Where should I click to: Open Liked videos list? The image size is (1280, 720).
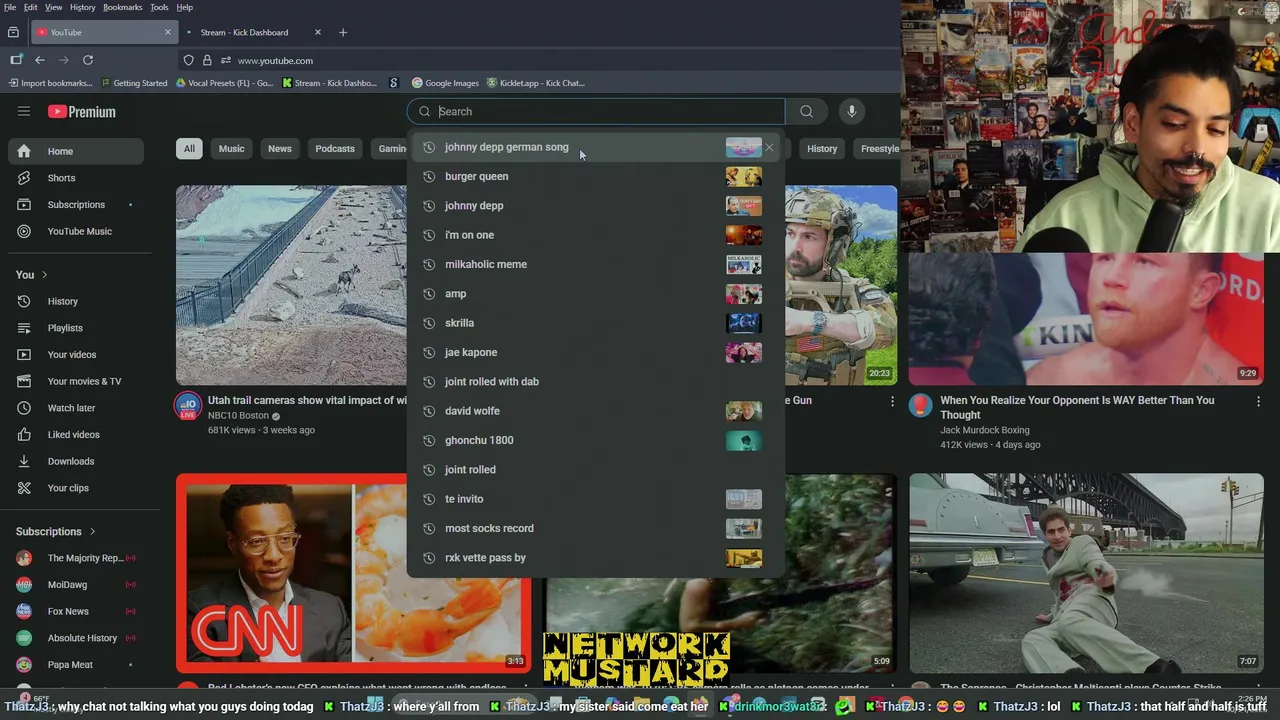pos(76,434)
